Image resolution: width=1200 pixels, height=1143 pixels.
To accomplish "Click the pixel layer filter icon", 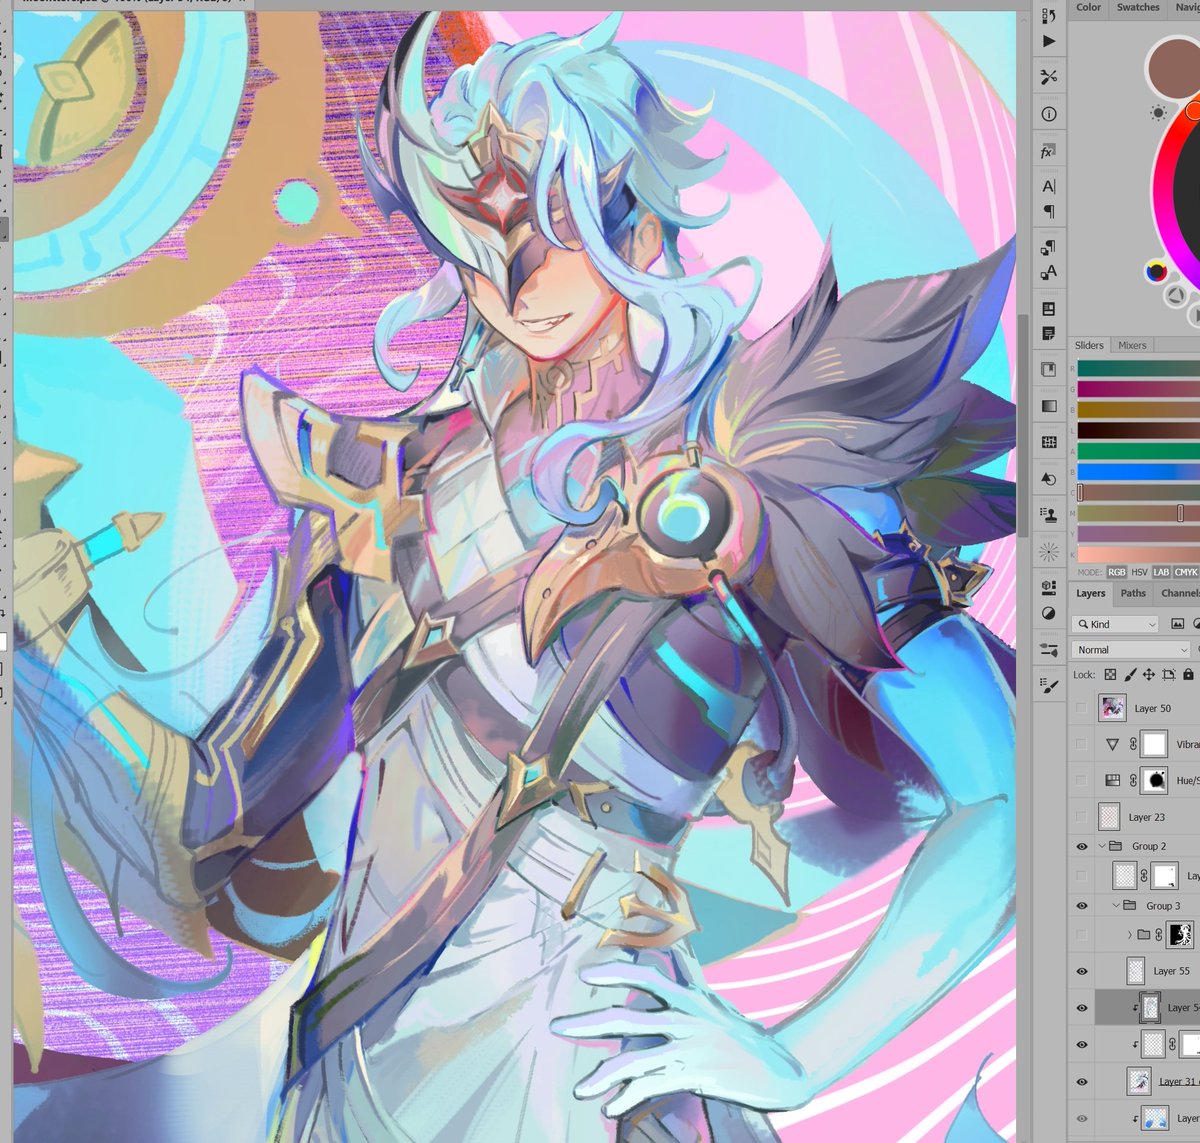I will [x=1177, y=624].
